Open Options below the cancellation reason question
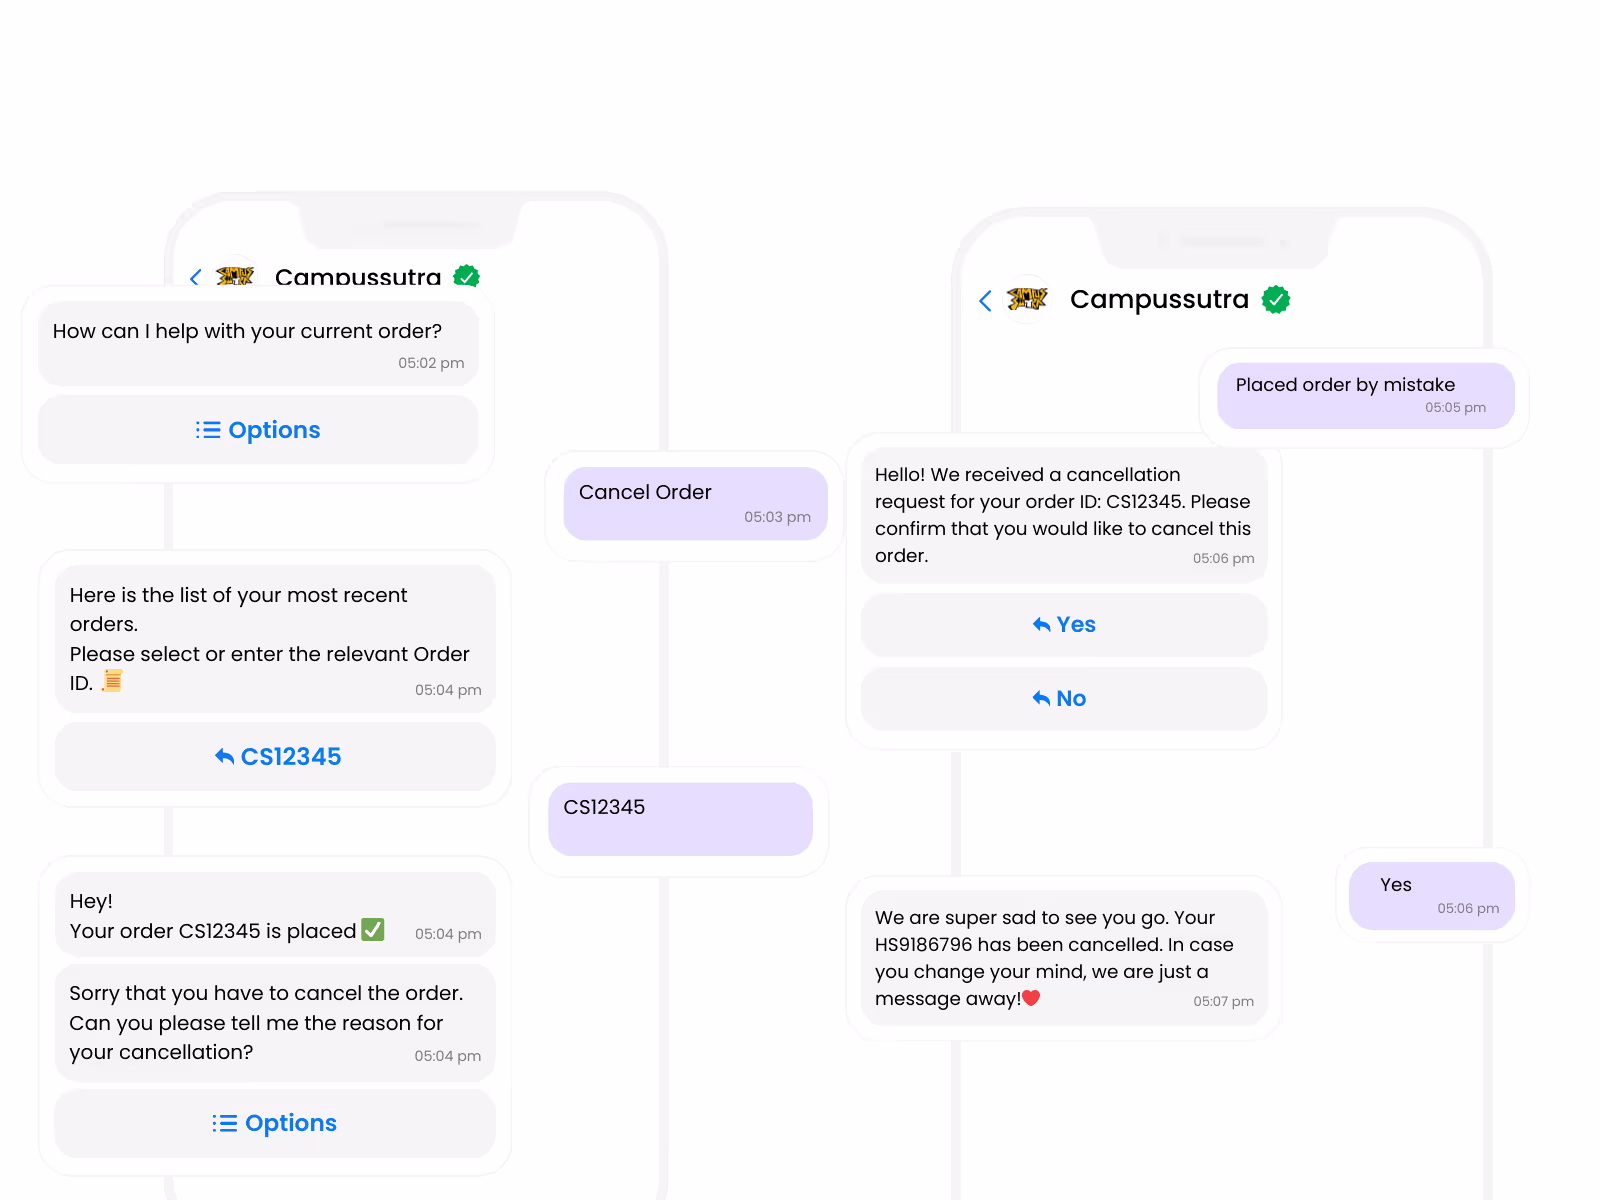 [x=275, y=1123]
